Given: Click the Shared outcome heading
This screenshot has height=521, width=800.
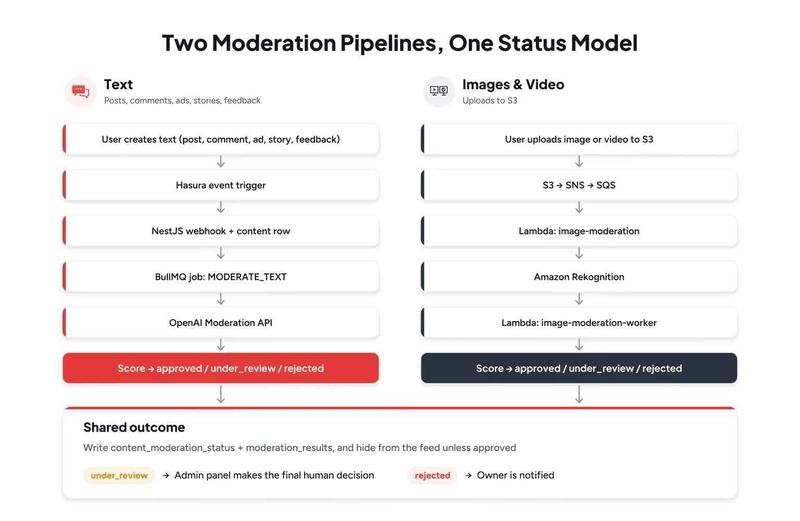Looking at the screenshot, I should [x=134, y=428].
